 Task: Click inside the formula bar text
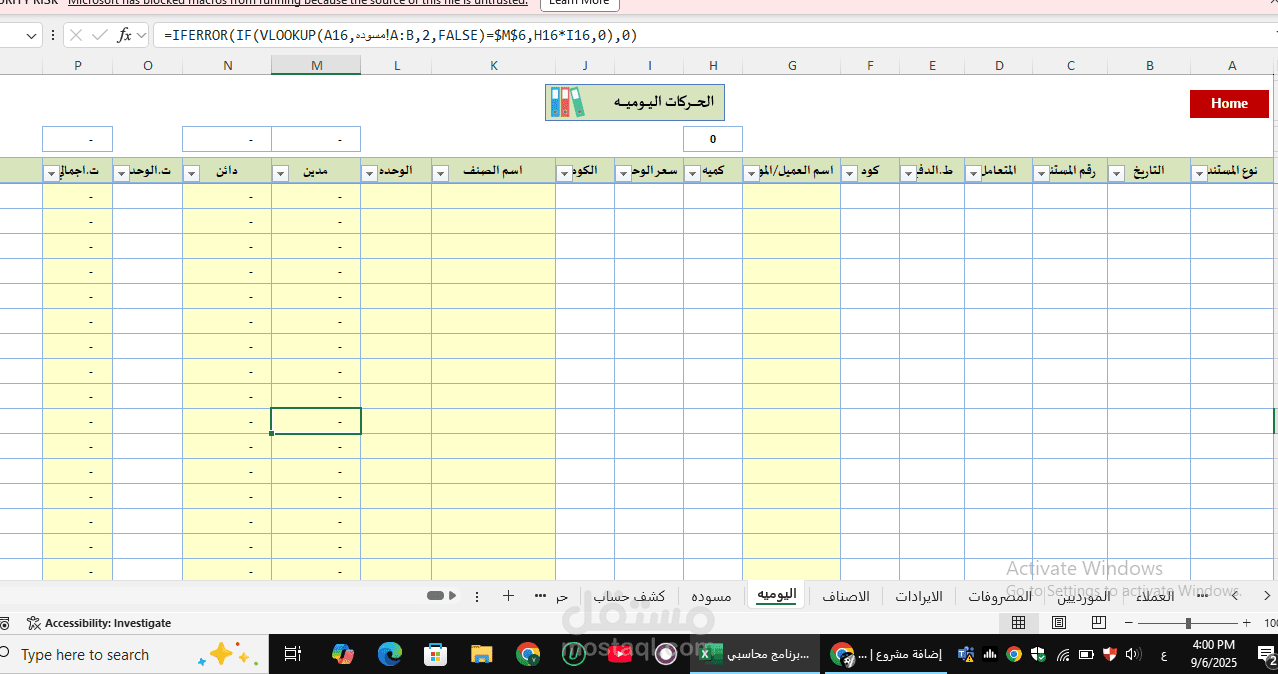tap(400, 35)
